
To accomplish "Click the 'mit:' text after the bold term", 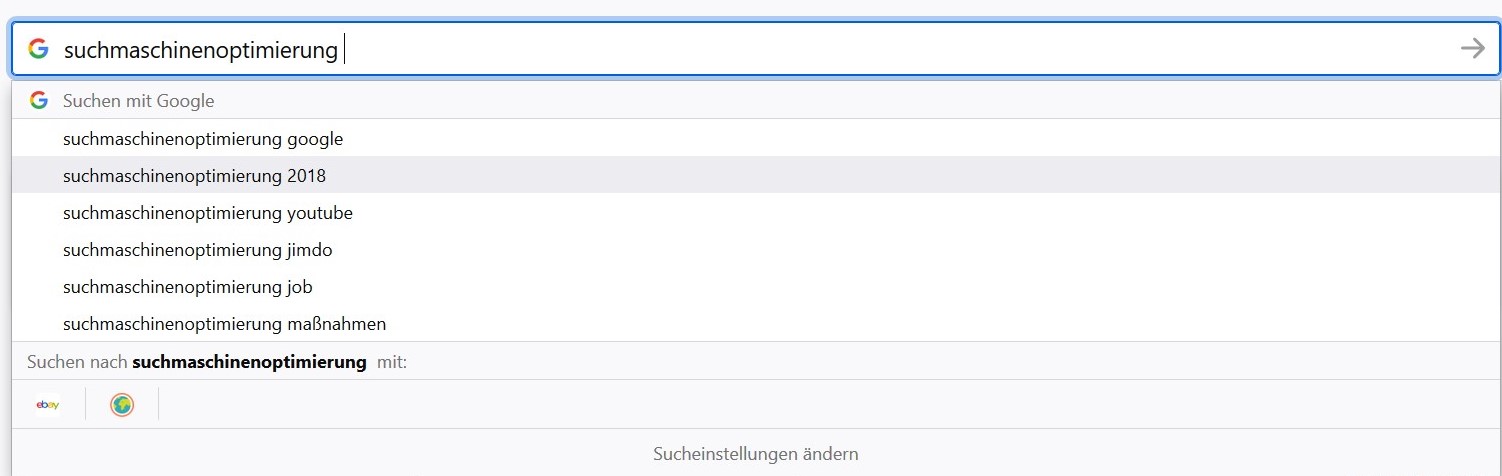I will 392,362.
